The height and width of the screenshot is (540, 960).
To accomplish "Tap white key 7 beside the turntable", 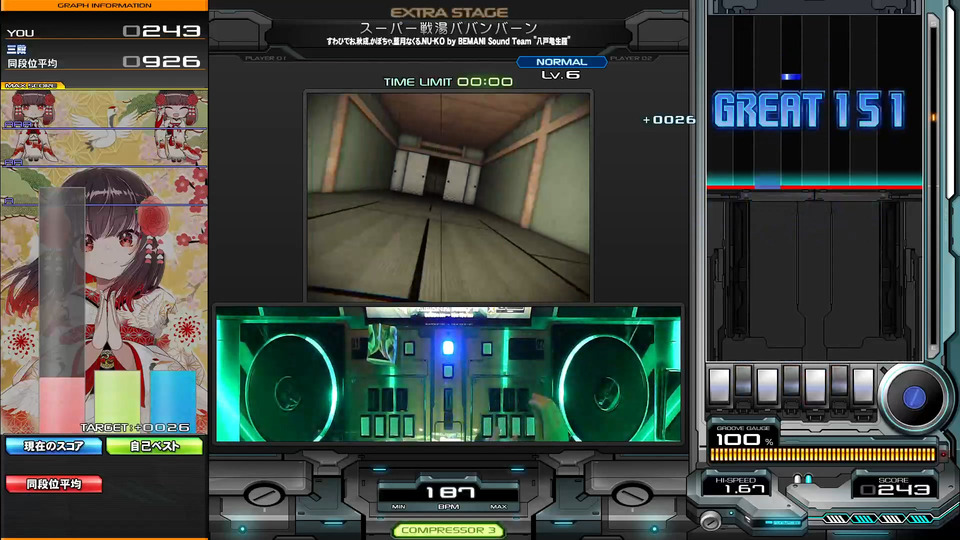I will 863,384.
